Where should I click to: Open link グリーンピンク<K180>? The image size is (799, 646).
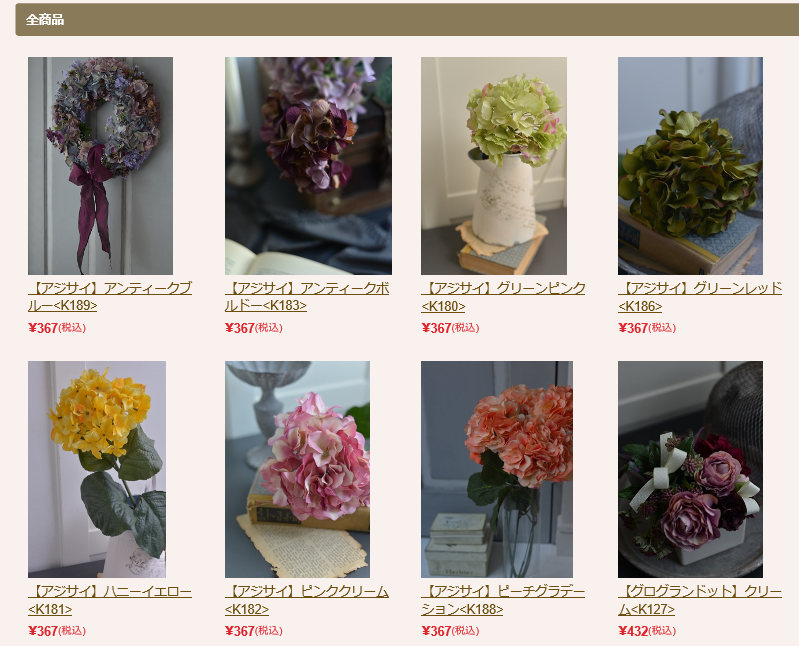(503, 297)
